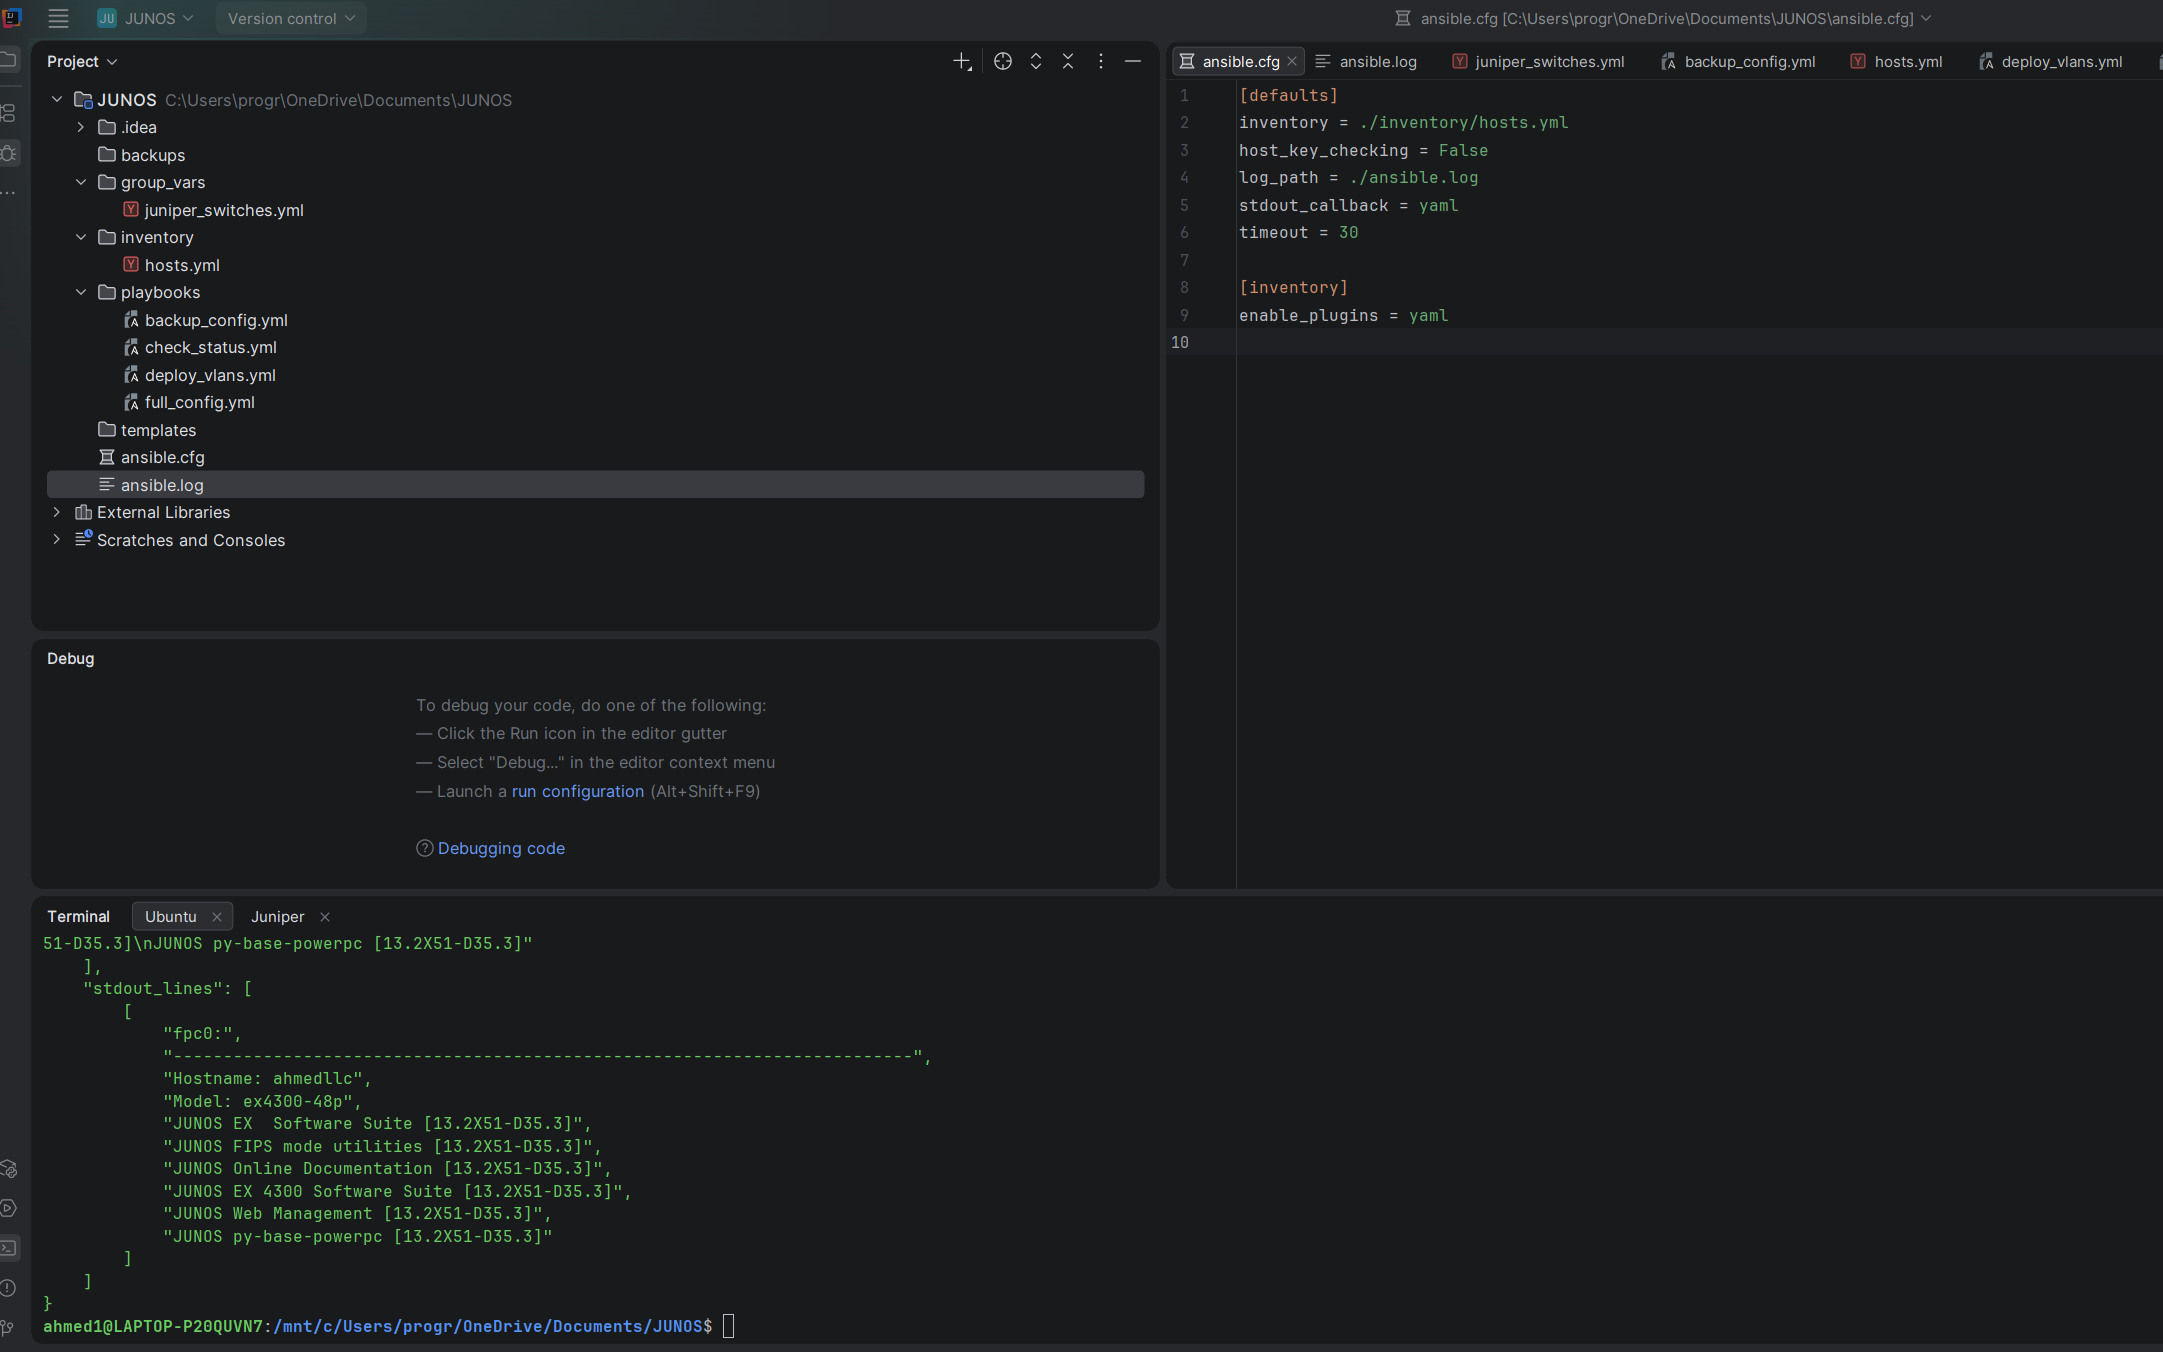
Task: Open the Project tool window options kebab menu
Action: (x=1100, y=61)
